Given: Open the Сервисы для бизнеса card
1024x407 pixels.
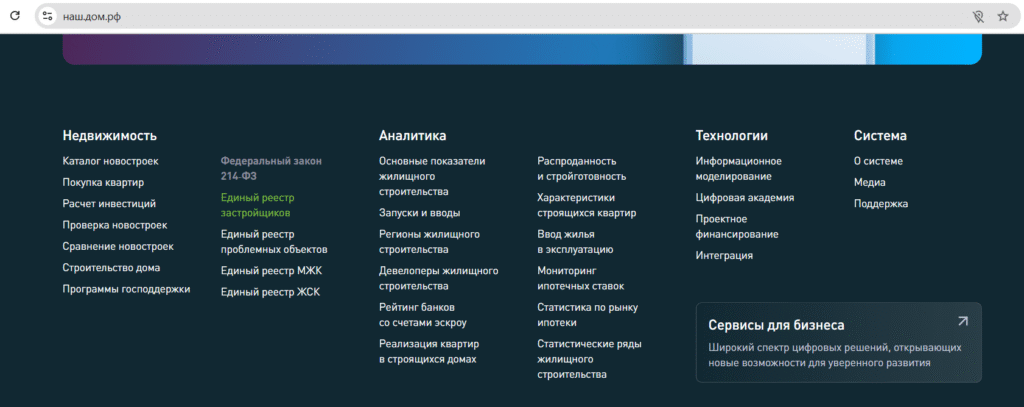Looking at the screenshot, I should tap(820, 343).
